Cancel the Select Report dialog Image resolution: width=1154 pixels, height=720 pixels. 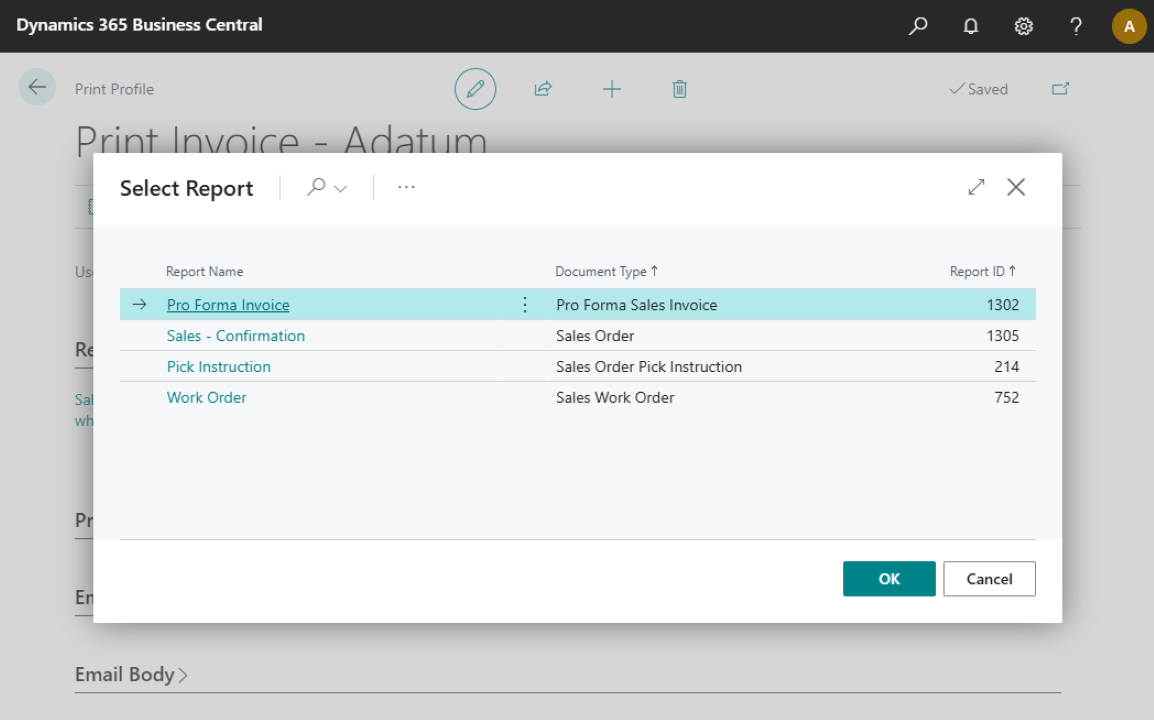[989, 579]
